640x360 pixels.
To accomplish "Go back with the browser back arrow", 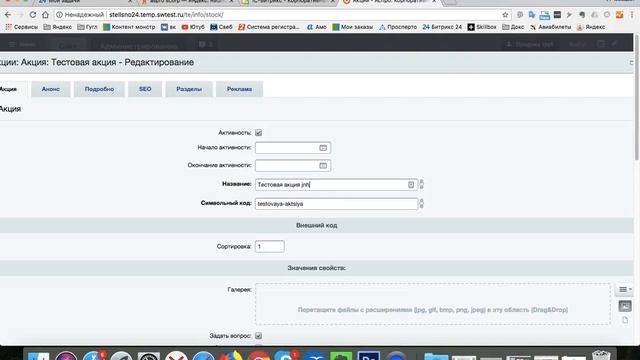I will (8, 15).
